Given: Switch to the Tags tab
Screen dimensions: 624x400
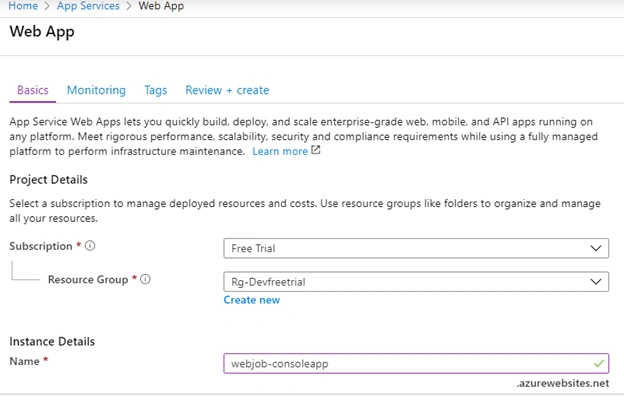Looking at the screenshot, I should (x=156, y=90).
